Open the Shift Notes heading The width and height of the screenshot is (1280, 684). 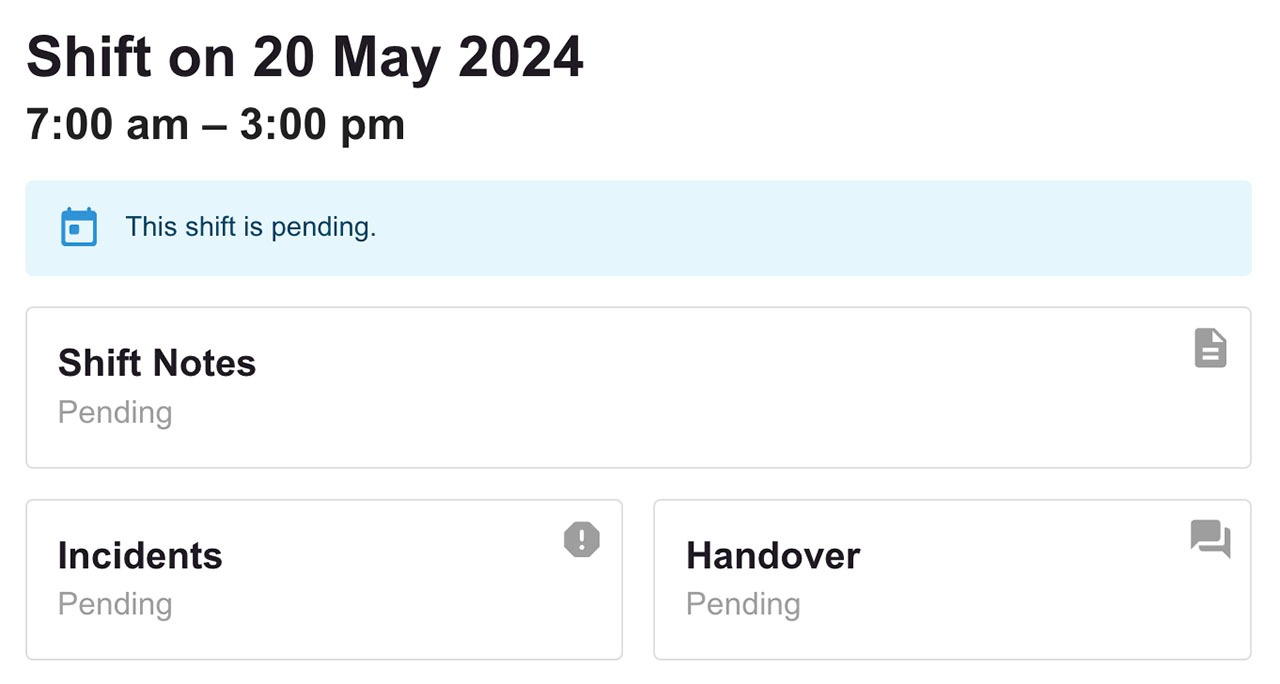157,363
